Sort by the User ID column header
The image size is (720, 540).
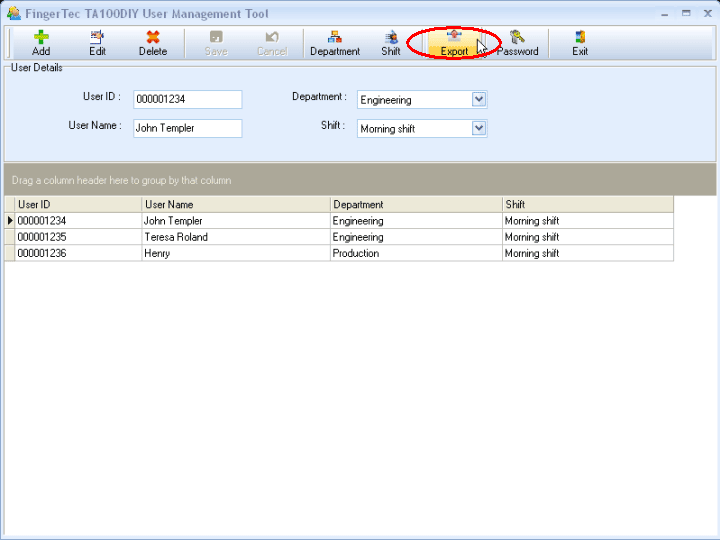coord(78,204)
